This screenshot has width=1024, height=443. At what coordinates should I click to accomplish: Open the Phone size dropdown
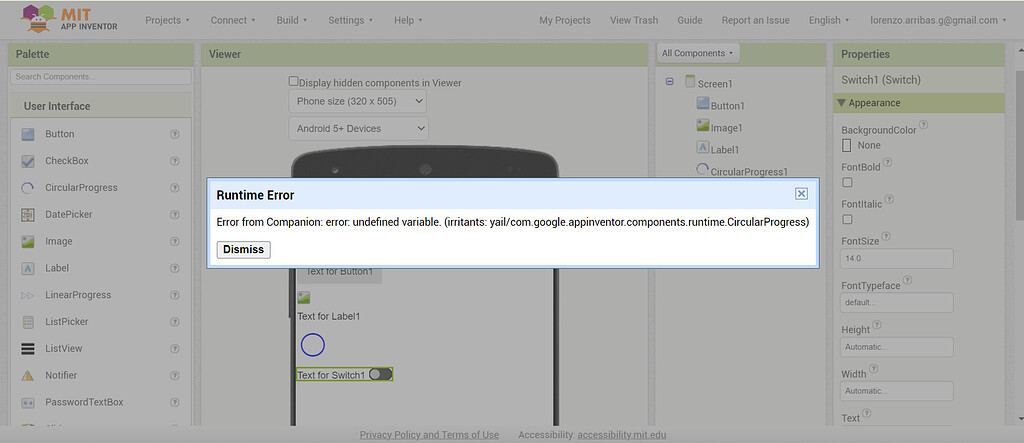358,101
